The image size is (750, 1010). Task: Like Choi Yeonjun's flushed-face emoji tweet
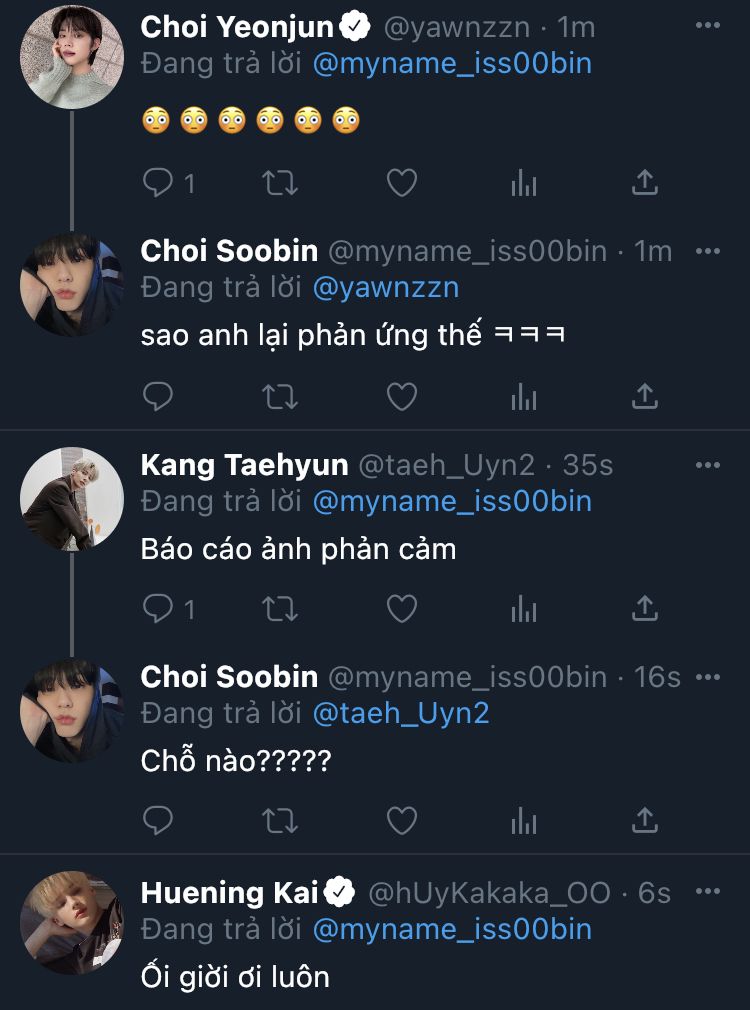401,182
